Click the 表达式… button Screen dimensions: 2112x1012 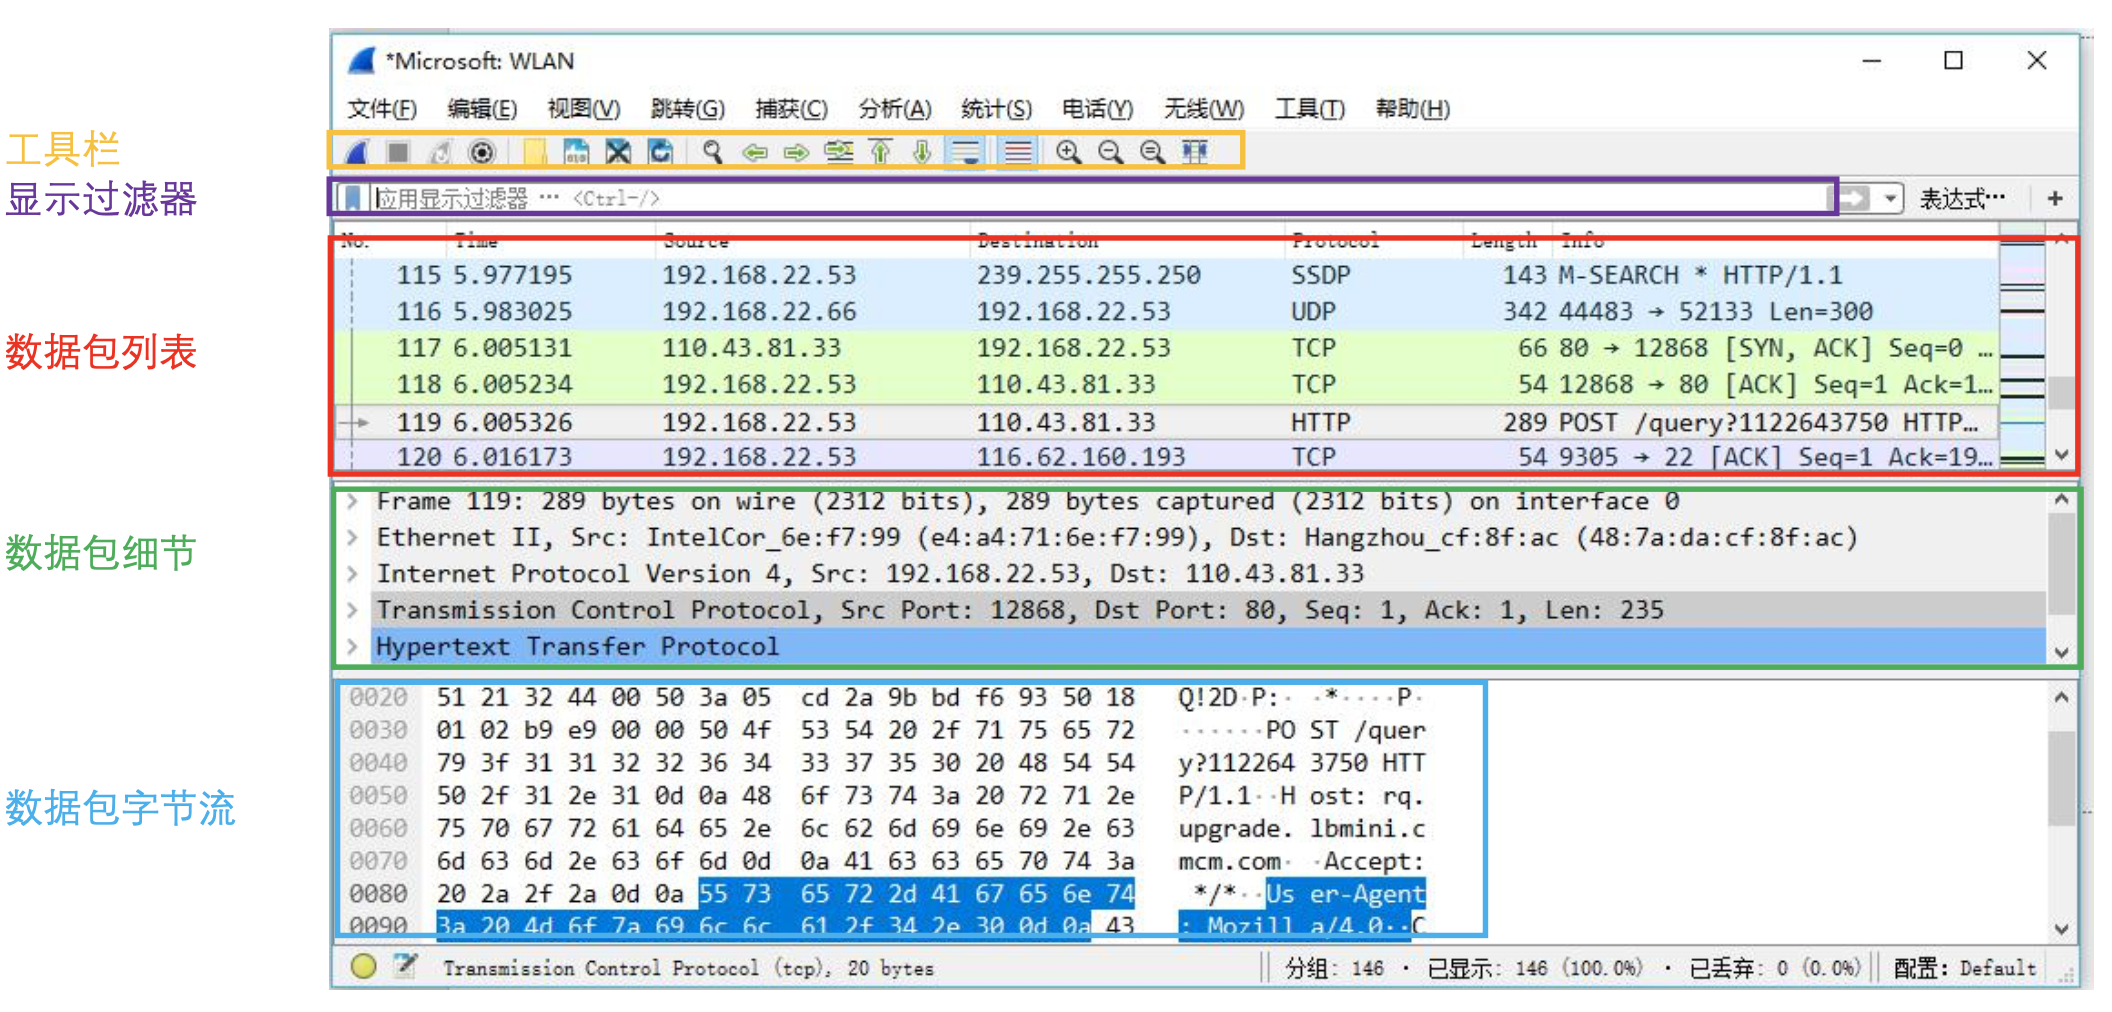(1961, 198)
